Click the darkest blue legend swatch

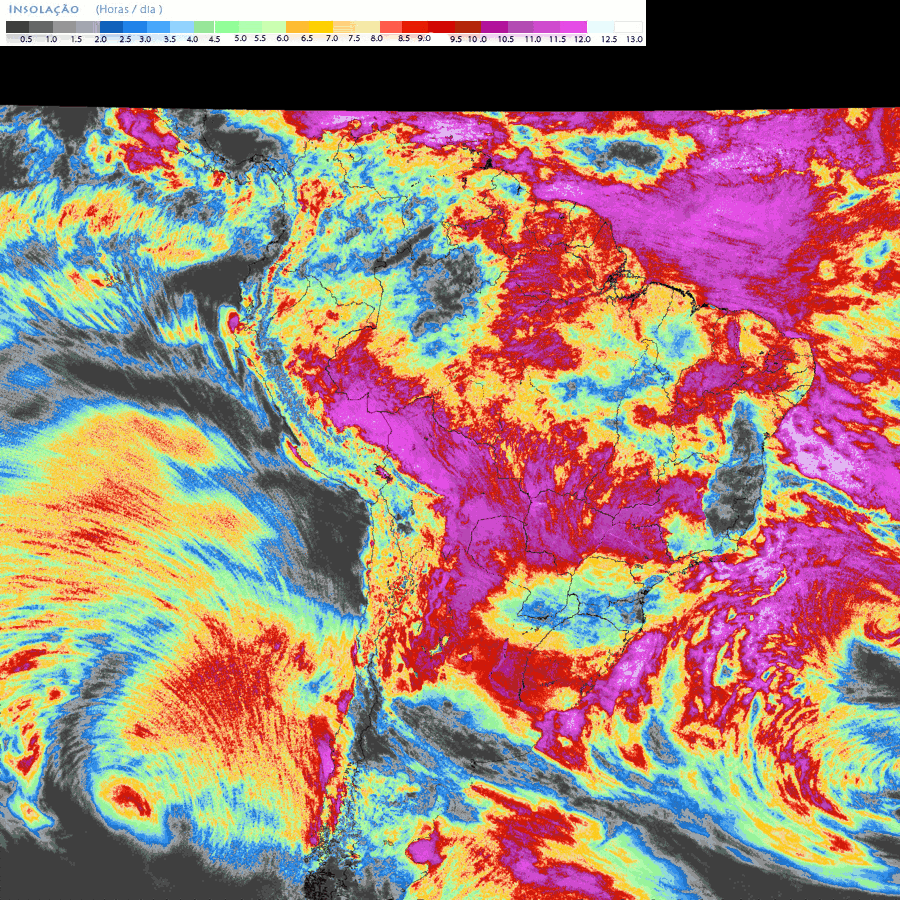111,27
